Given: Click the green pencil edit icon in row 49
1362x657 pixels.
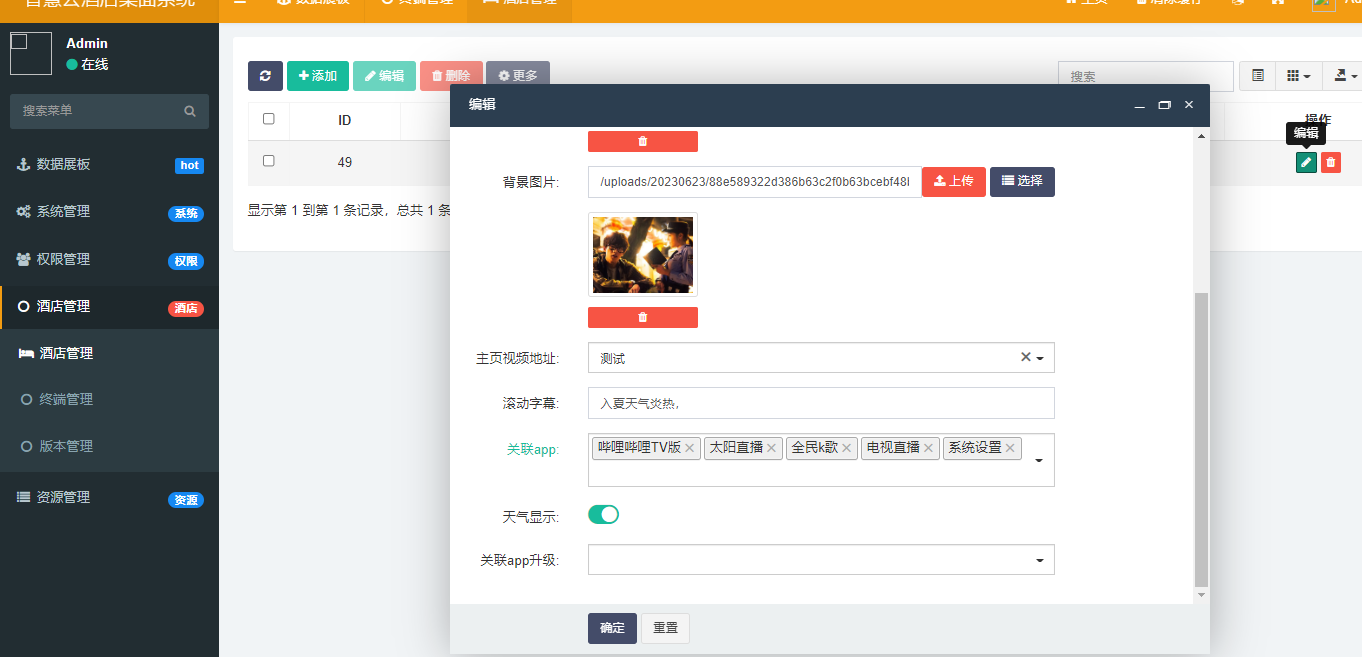Looking at the screenshot, I should [x=1306, y=162].
